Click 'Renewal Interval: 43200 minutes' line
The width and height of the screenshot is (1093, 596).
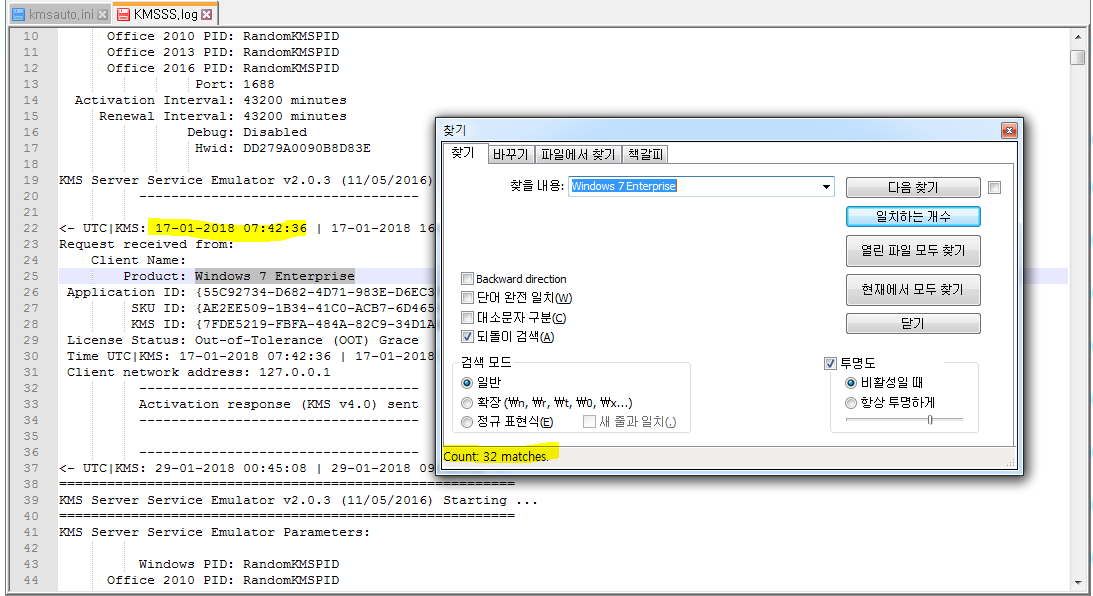pos(222,116)
